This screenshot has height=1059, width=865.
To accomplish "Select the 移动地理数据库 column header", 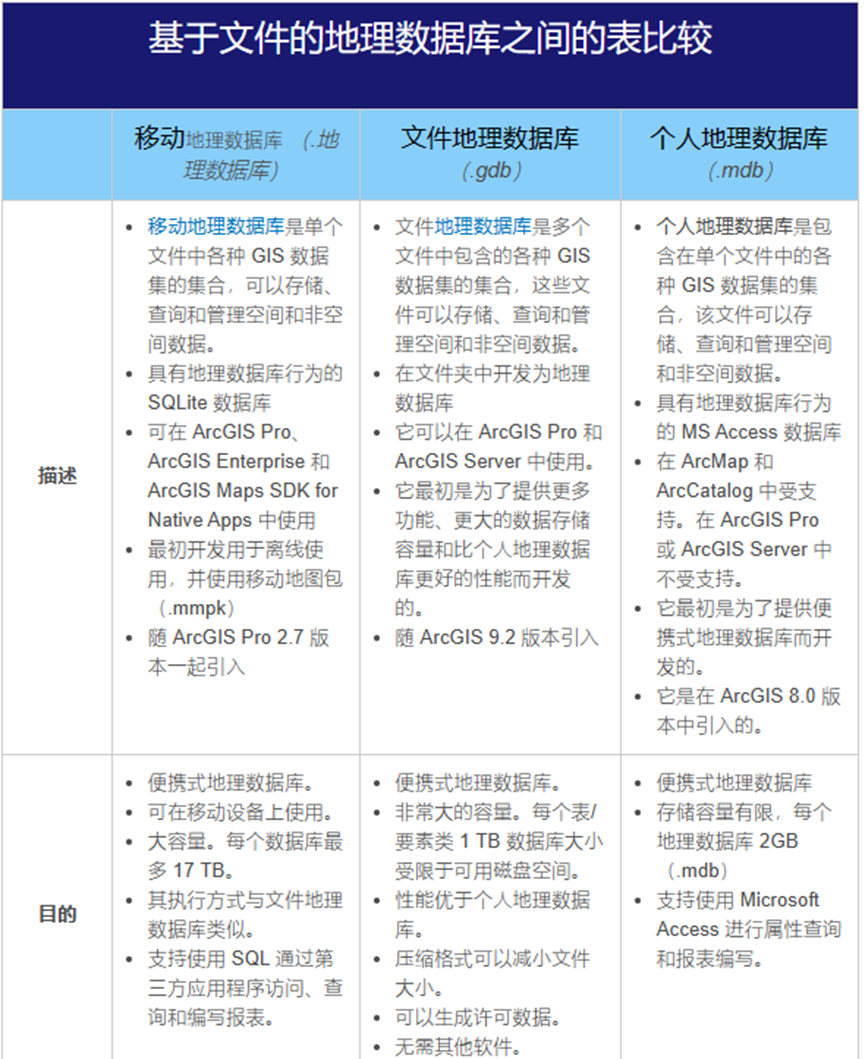I will click(236, 154).
